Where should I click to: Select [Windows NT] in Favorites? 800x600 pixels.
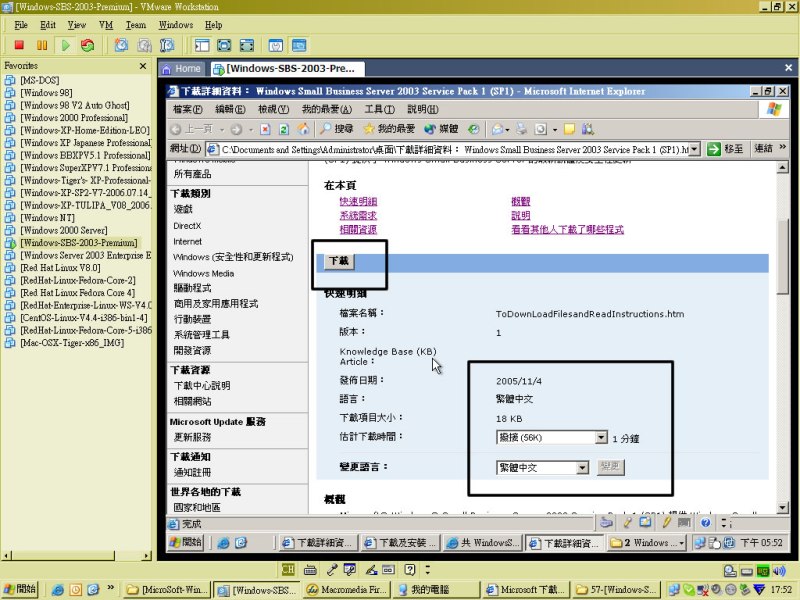47,218
